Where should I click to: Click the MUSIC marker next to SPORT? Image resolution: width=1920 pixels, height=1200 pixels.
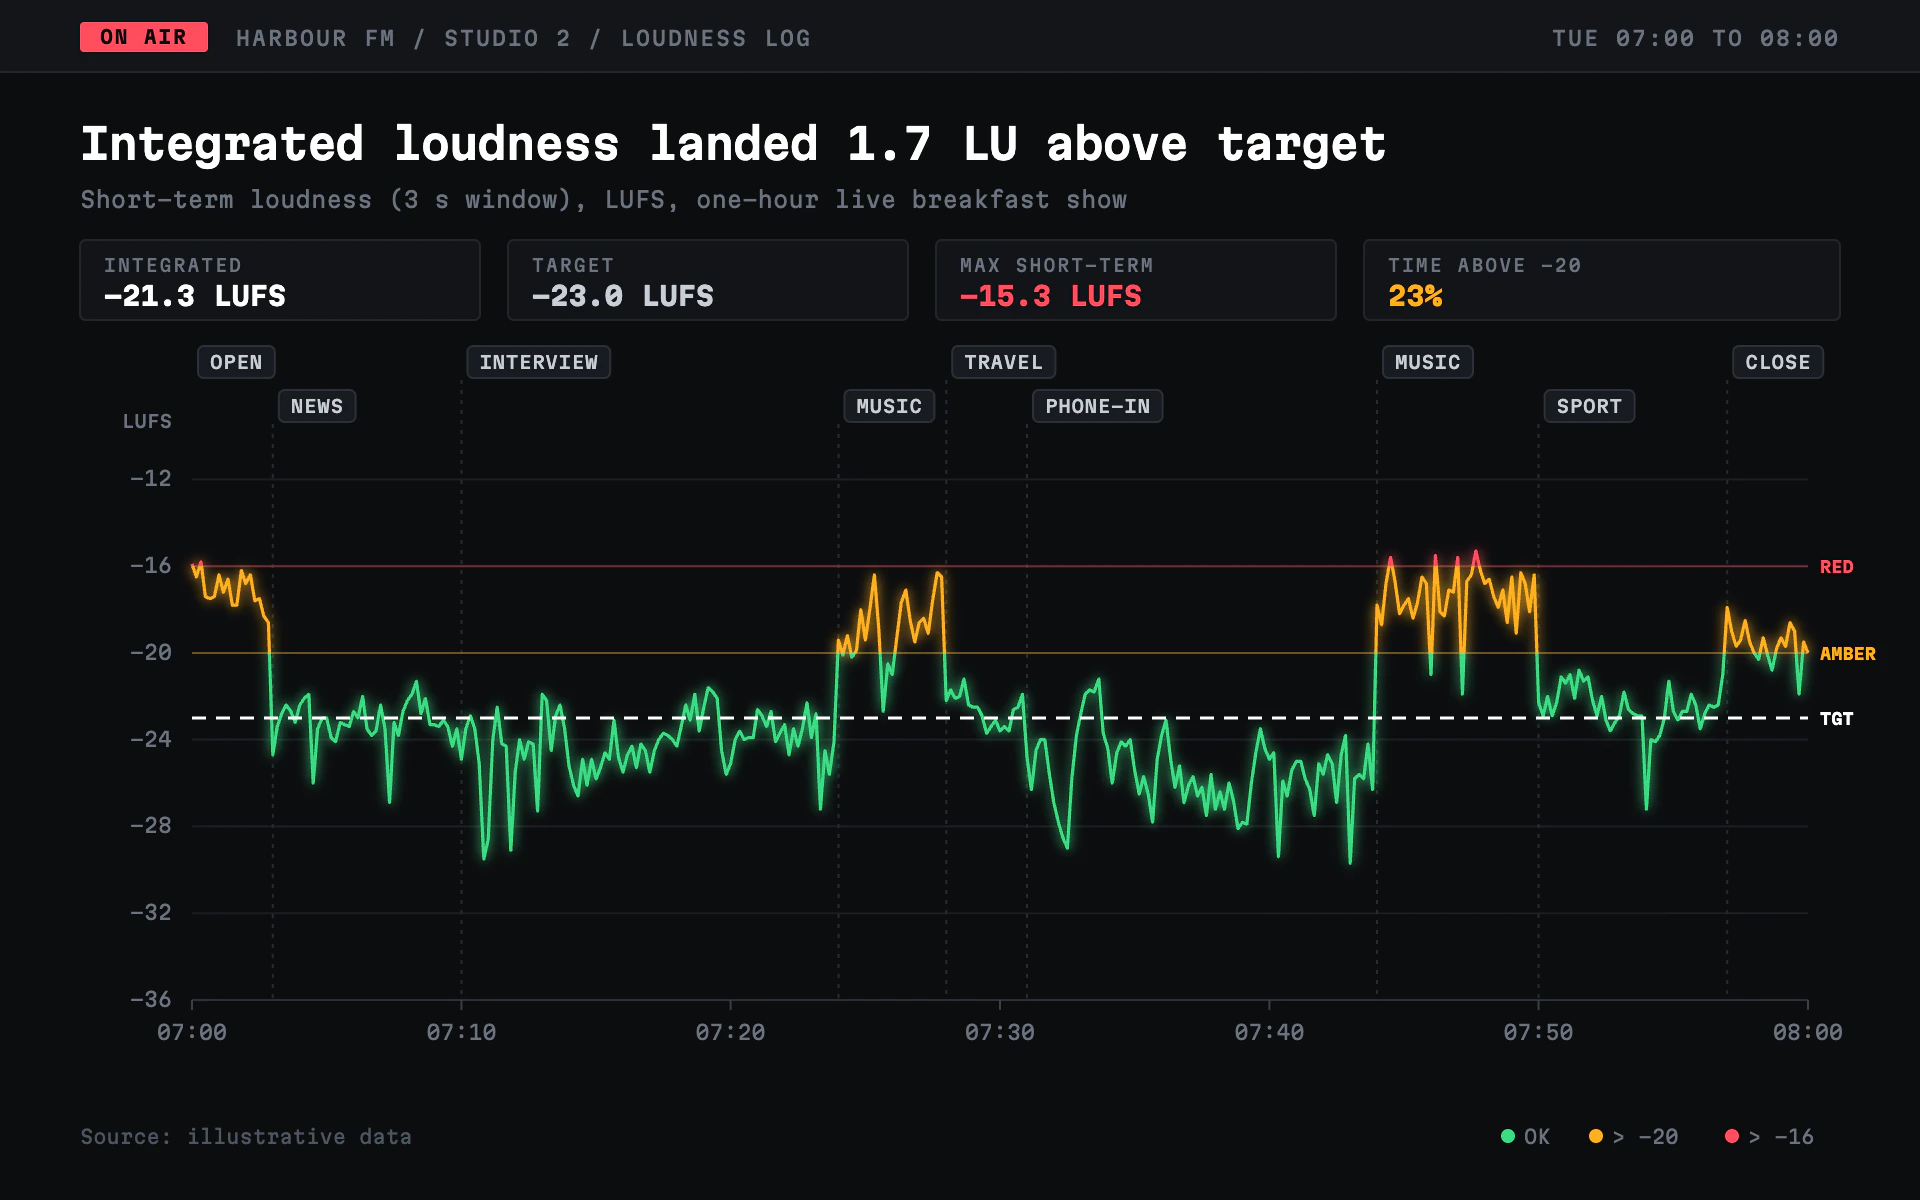(1428, 362)
